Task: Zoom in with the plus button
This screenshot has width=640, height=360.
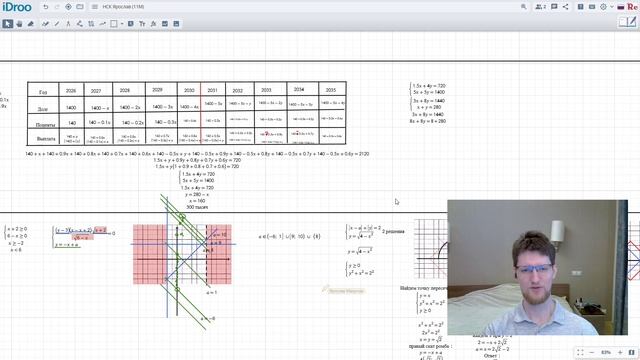Action: (x=620, y=352)
